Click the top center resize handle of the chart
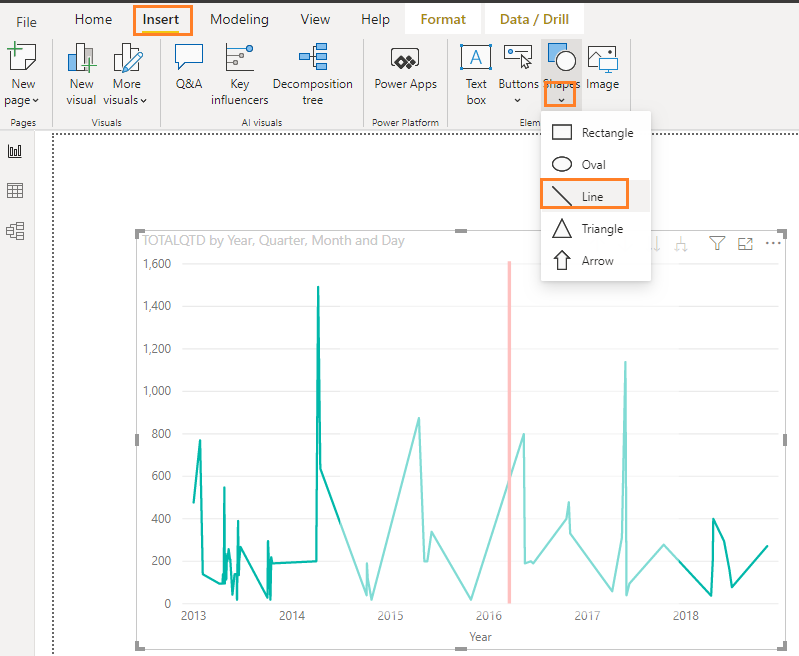Screen dimensions: 799x656 pos(461,231)
